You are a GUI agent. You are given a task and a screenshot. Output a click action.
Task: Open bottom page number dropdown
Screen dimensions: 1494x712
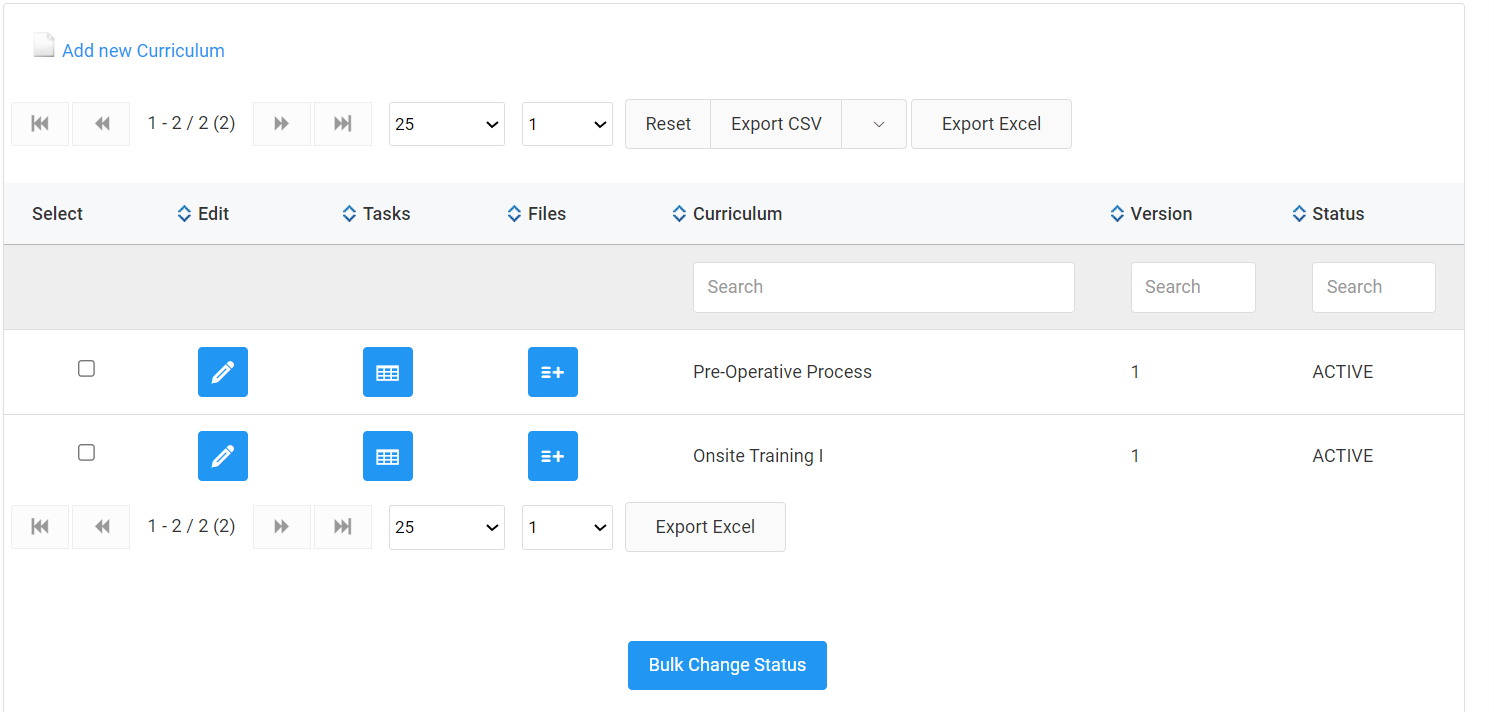click(x=567, y=527)
